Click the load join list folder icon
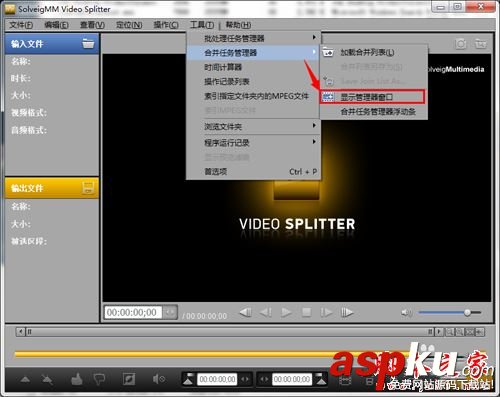500x397 pixels. (x=328, y=52)
